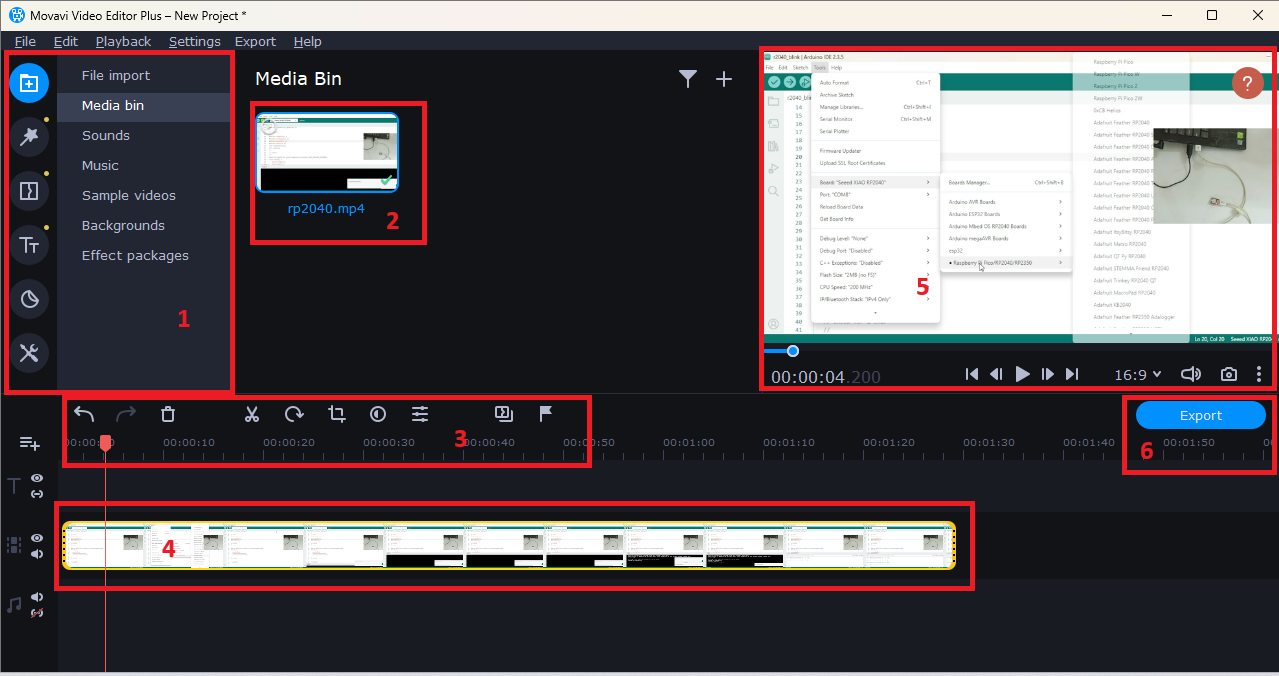The width and height of the screenshot is (1279, 676).
Task: Click the Media Bin filter funnel icon
Action: click(x=688, y=79)
